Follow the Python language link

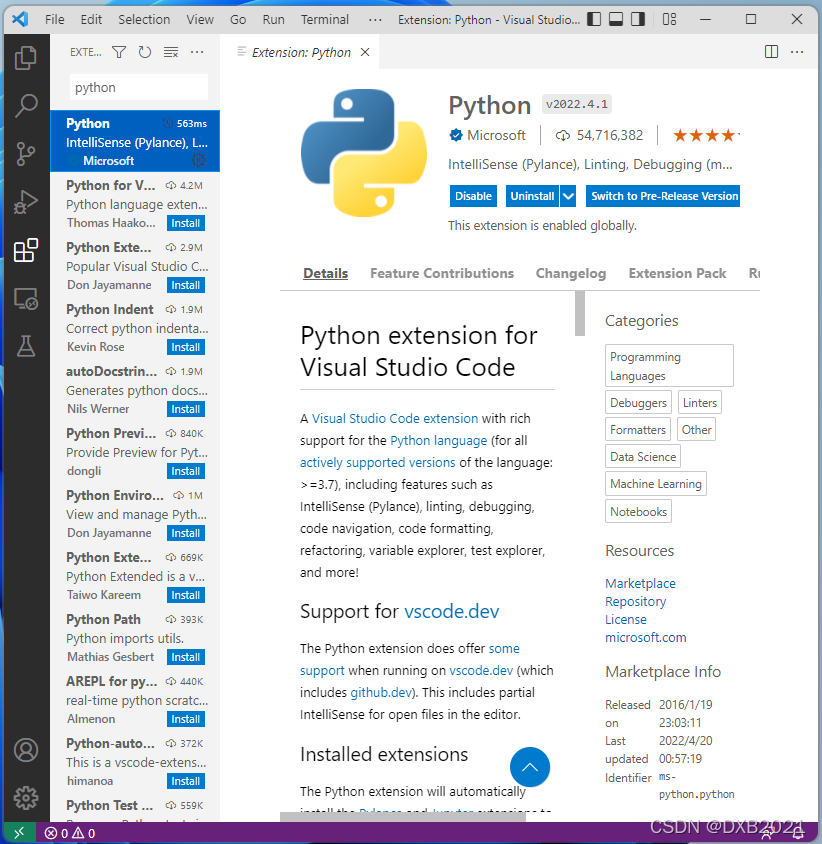click(438, 440)
